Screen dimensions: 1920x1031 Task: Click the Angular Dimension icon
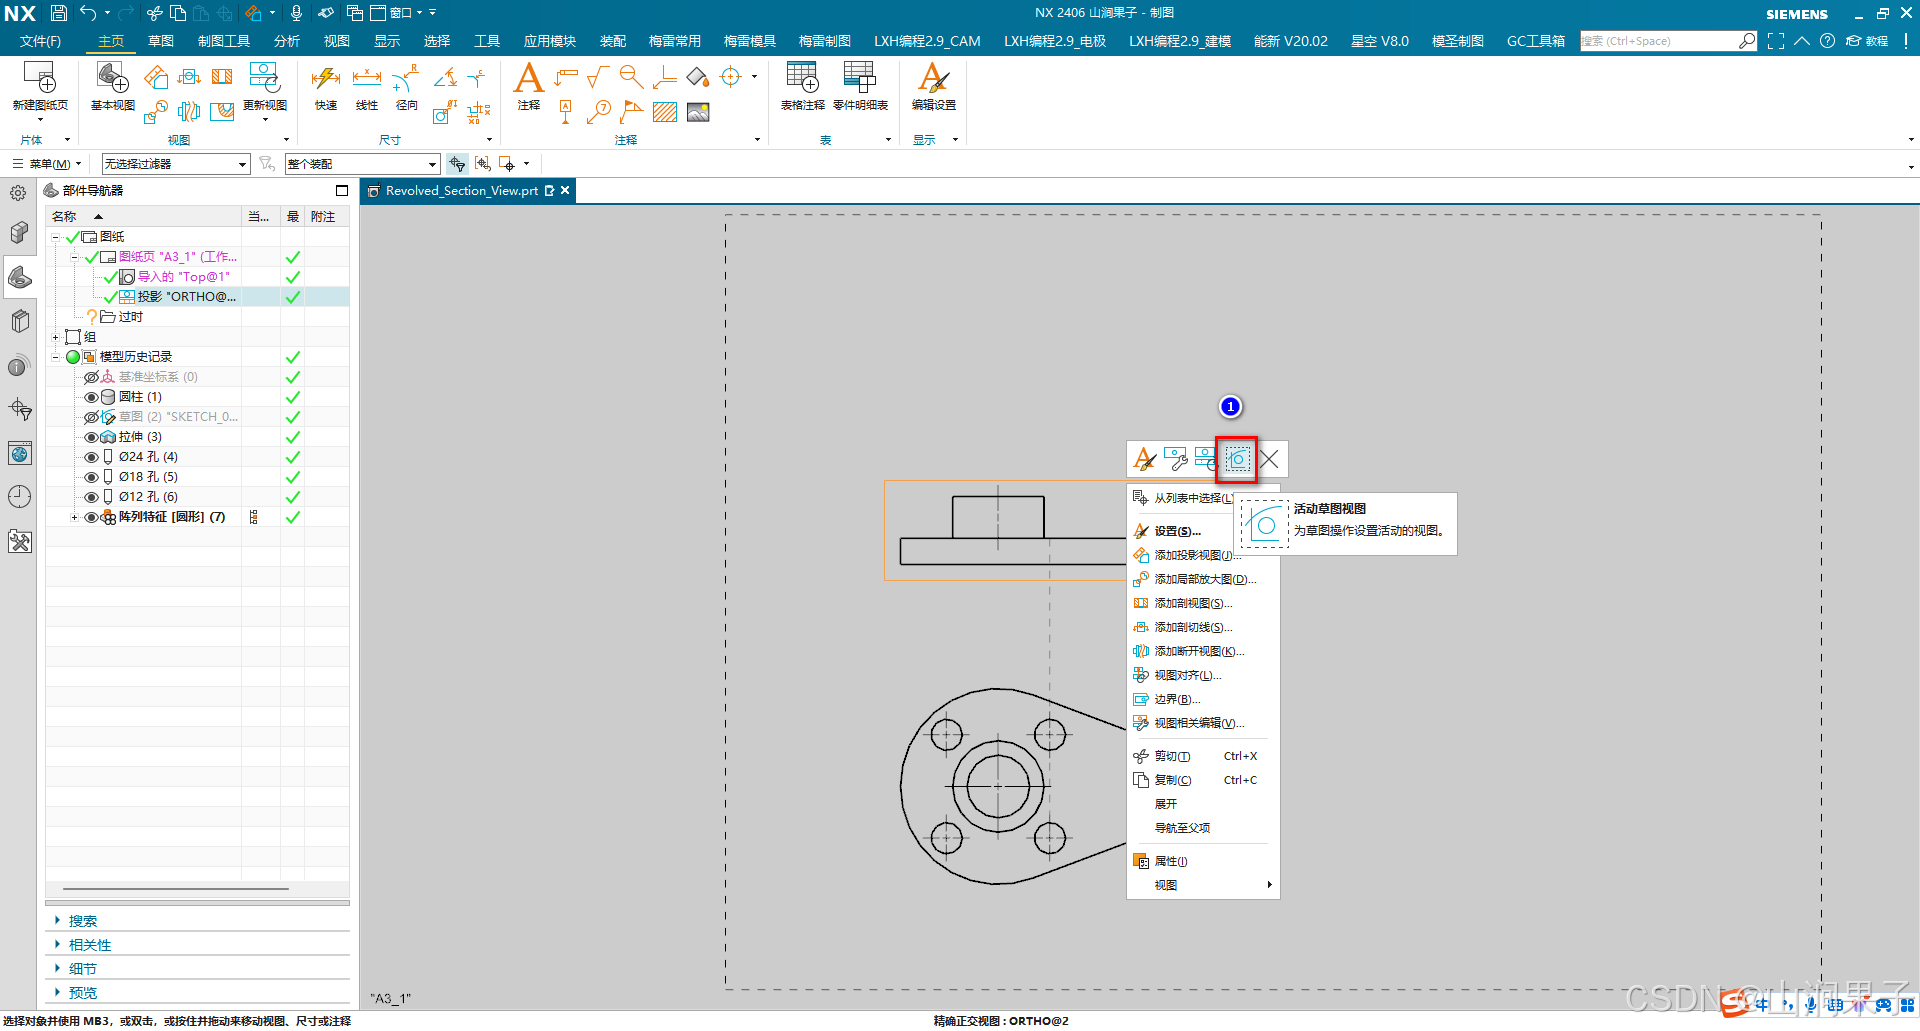(445, 77)
